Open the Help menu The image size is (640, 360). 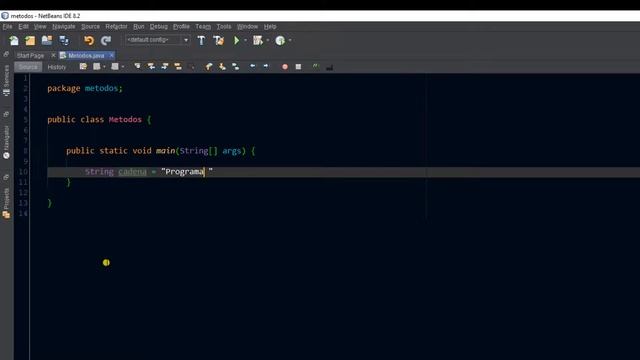click(x=270, y=27)
